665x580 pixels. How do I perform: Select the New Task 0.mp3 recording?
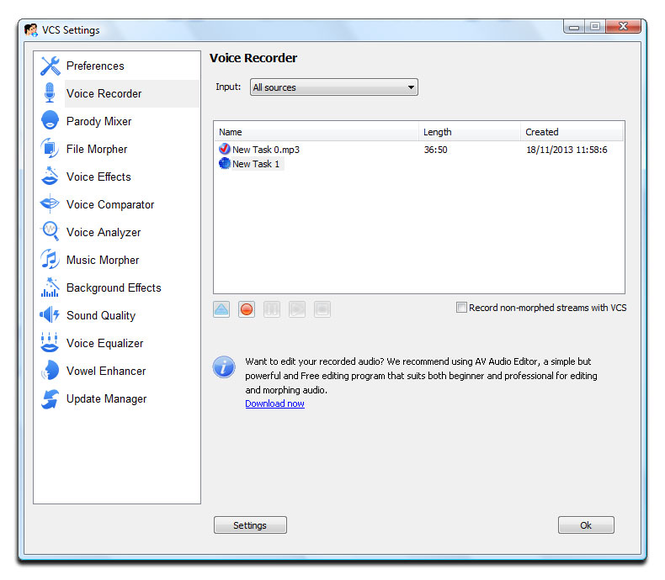tap(266, 150)
